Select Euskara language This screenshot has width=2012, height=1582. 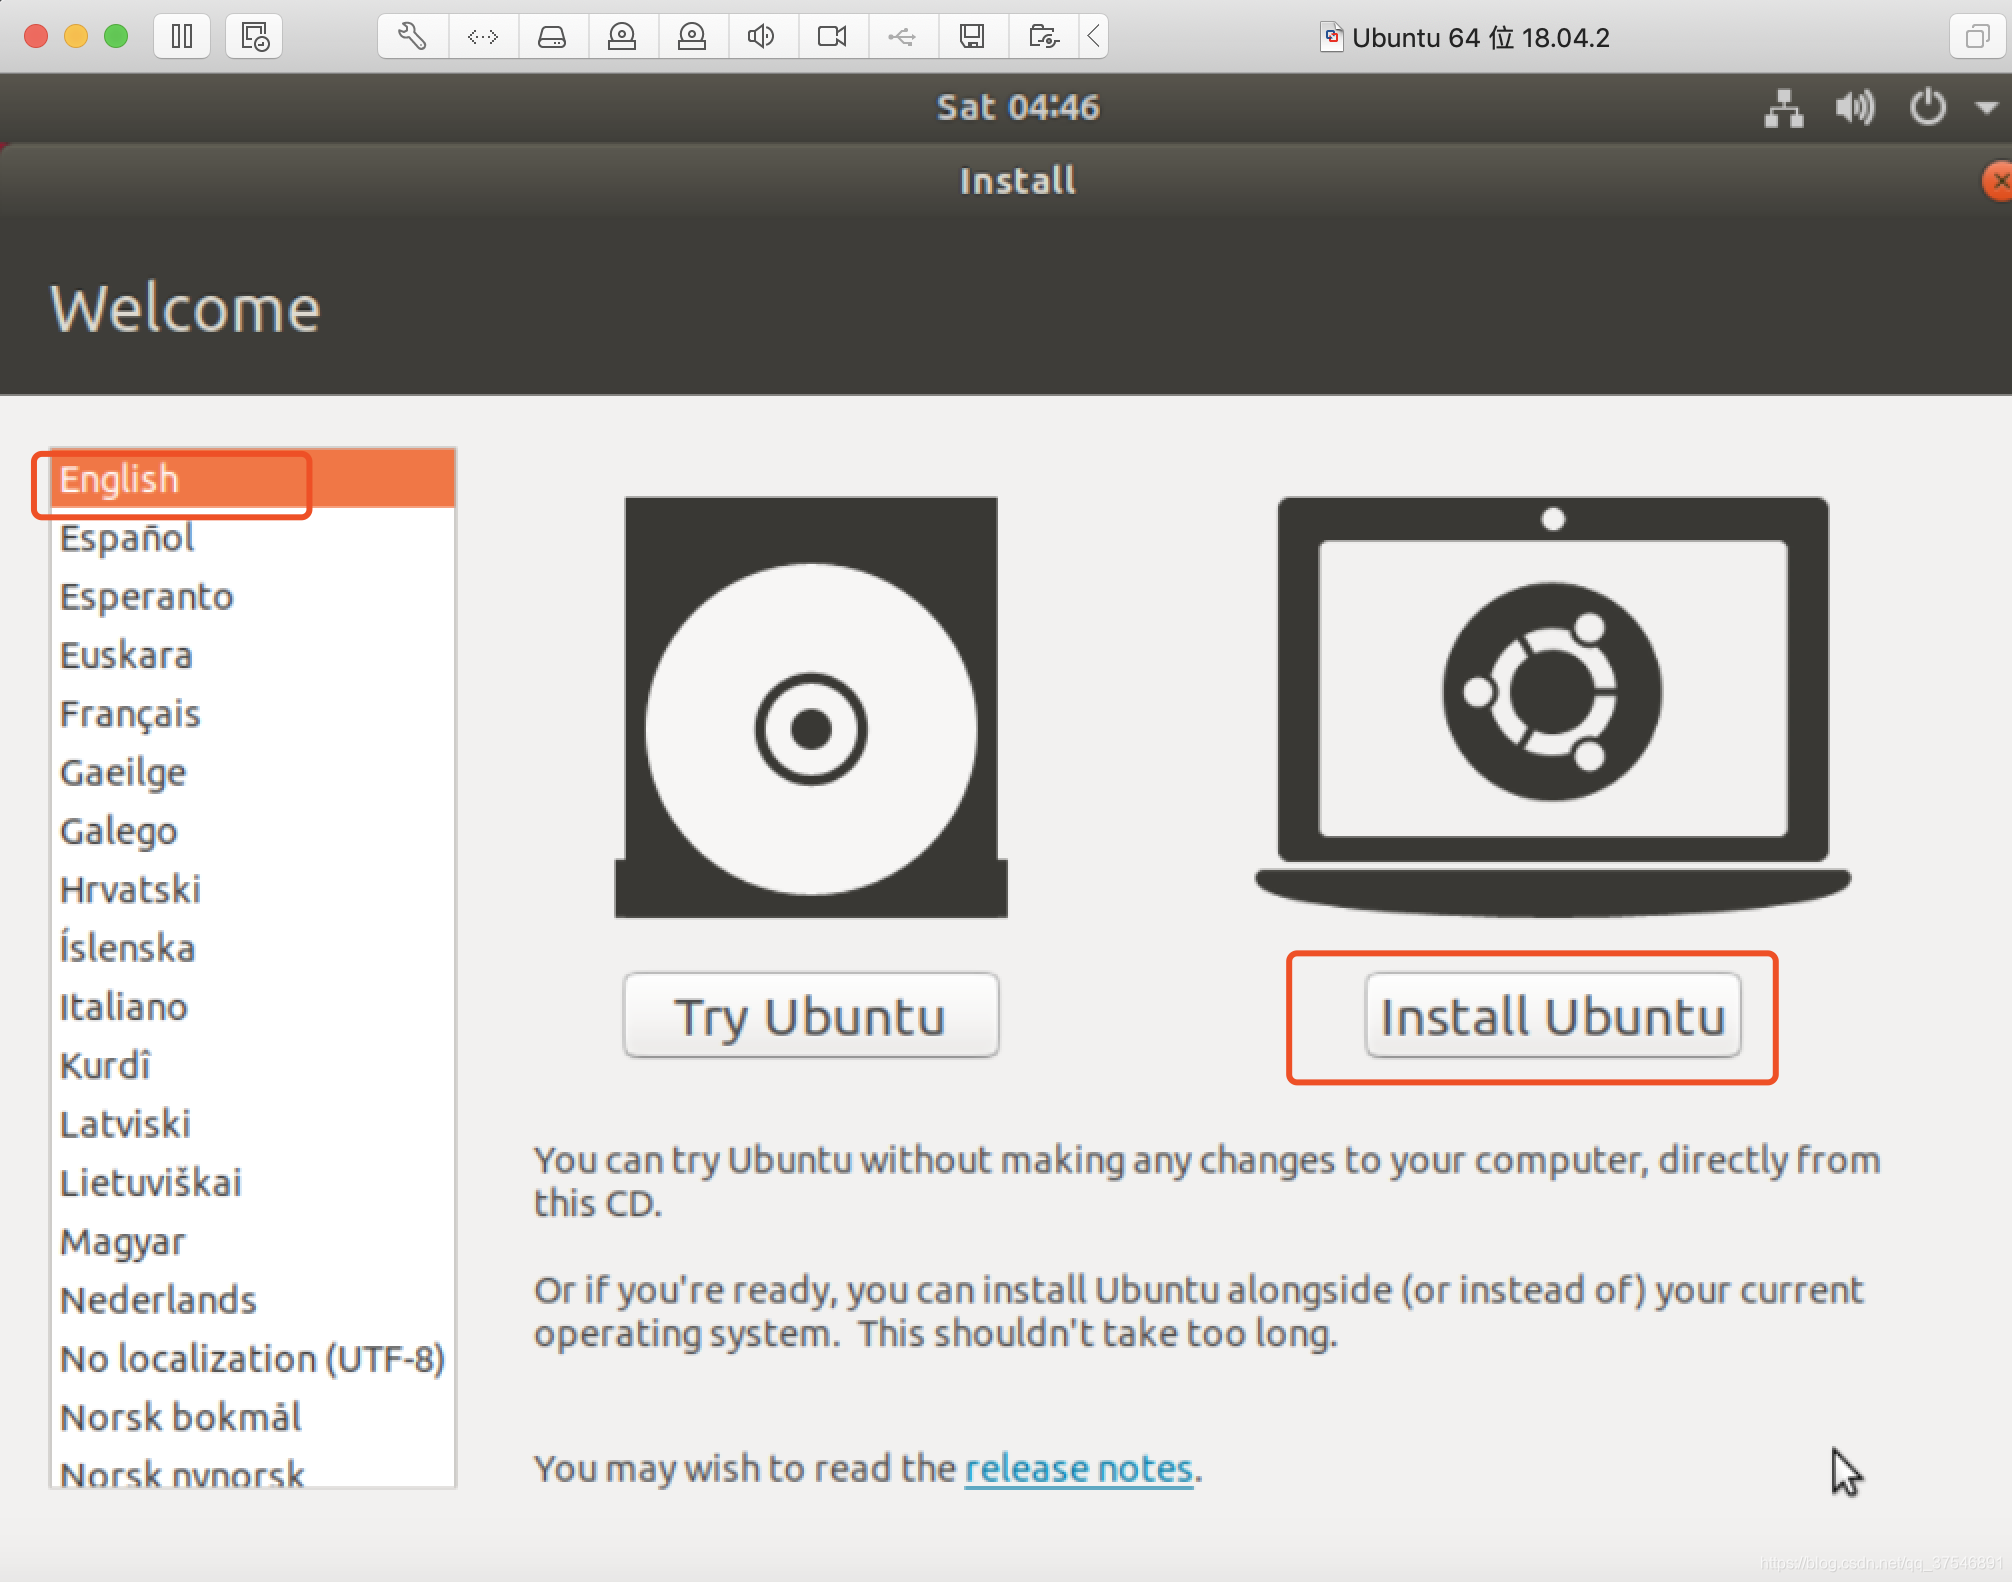(x=253, y=655)
